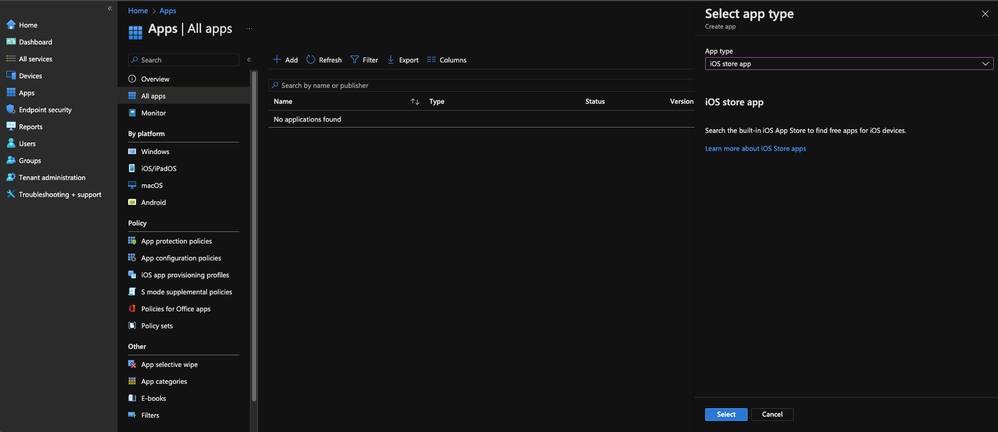Image resolution: width=998 pixels, height=432 pixels.
Task: Open the ellipsis menu beside Apps title
Action: [x=250, y=29]
